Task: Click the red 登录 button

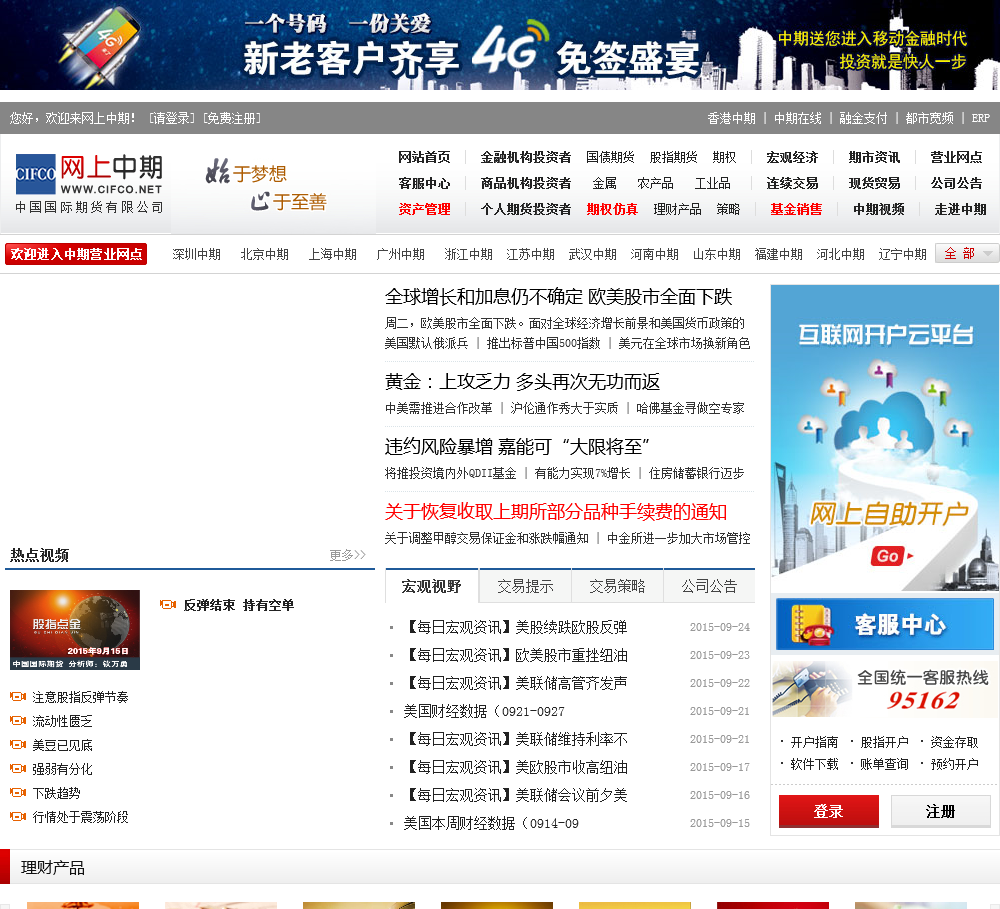Action: point(828,811)
